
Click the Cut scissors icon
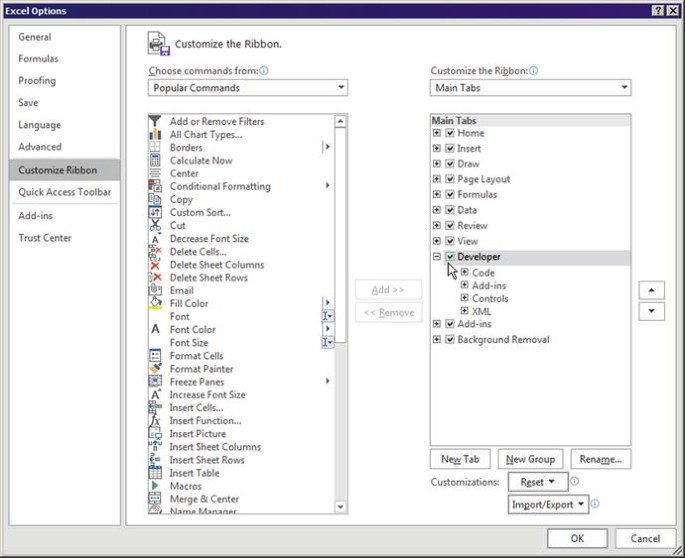[x=155, y=225]
